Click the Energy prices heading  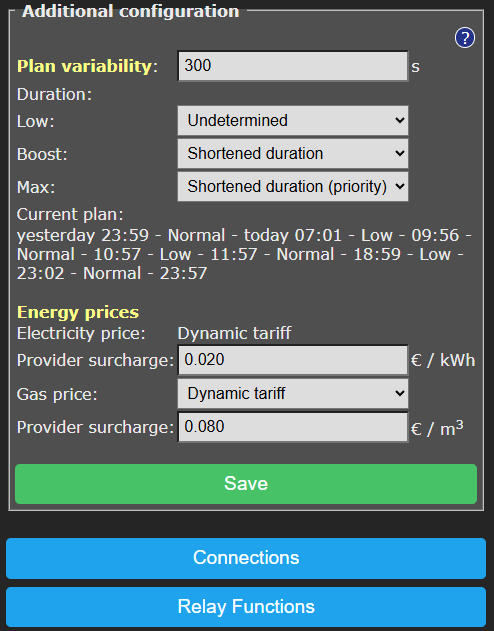pos(78,312)
